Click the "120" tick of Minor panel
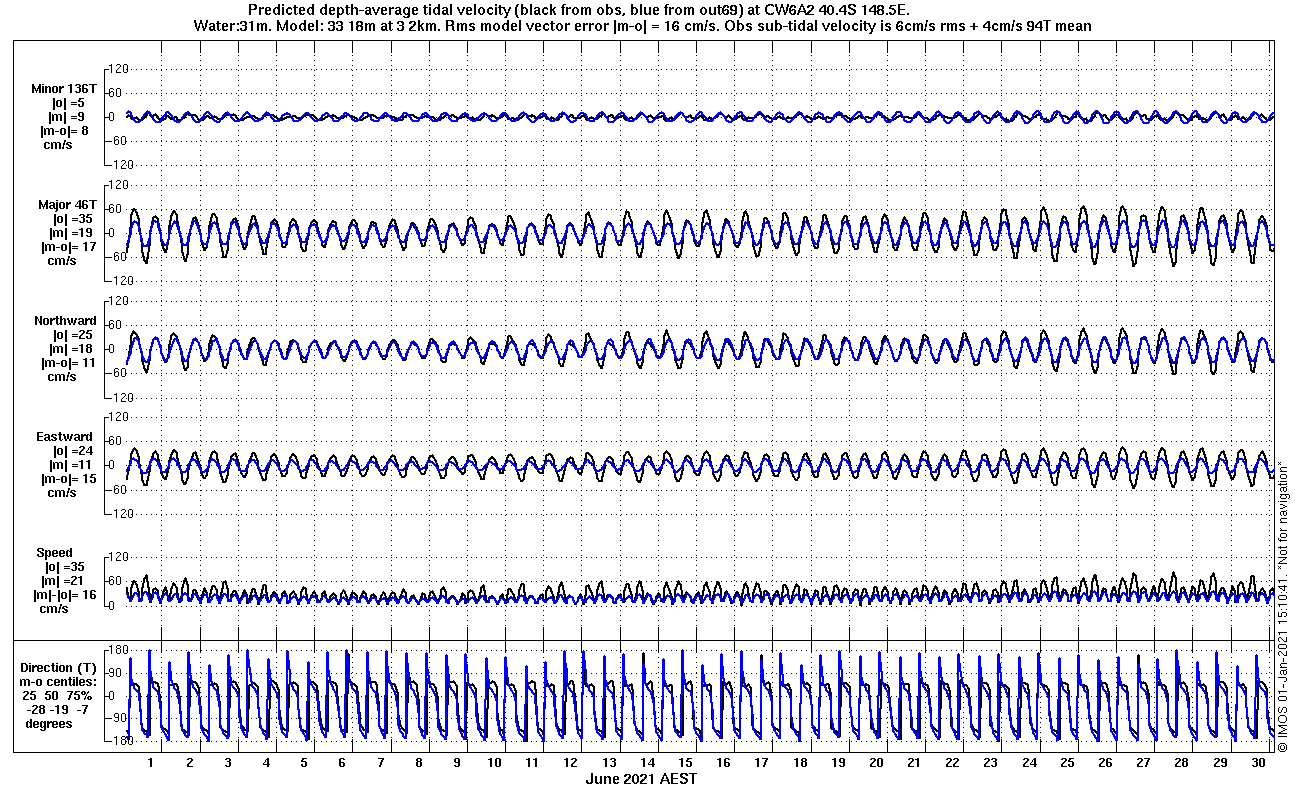This screenshot has height=800, width=1300. coord(120,69)
